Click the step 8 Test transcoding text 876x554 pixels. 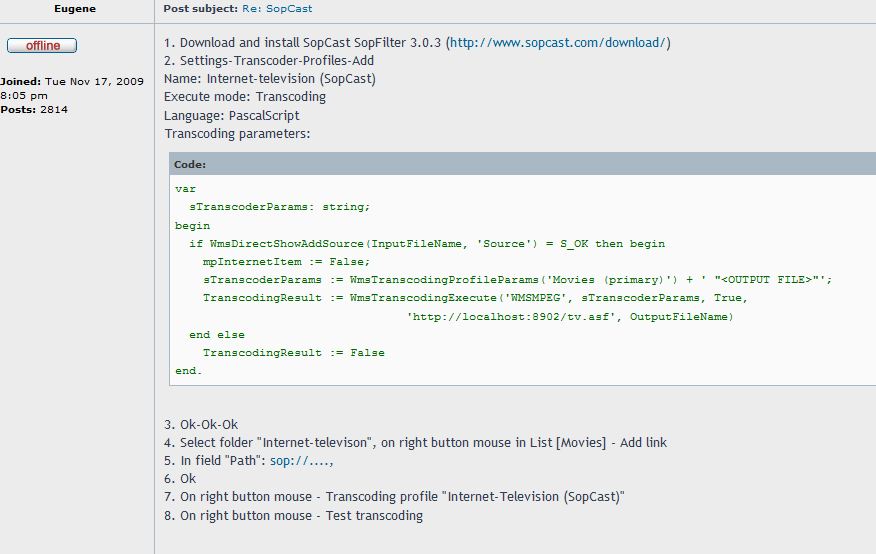[293, 515]
